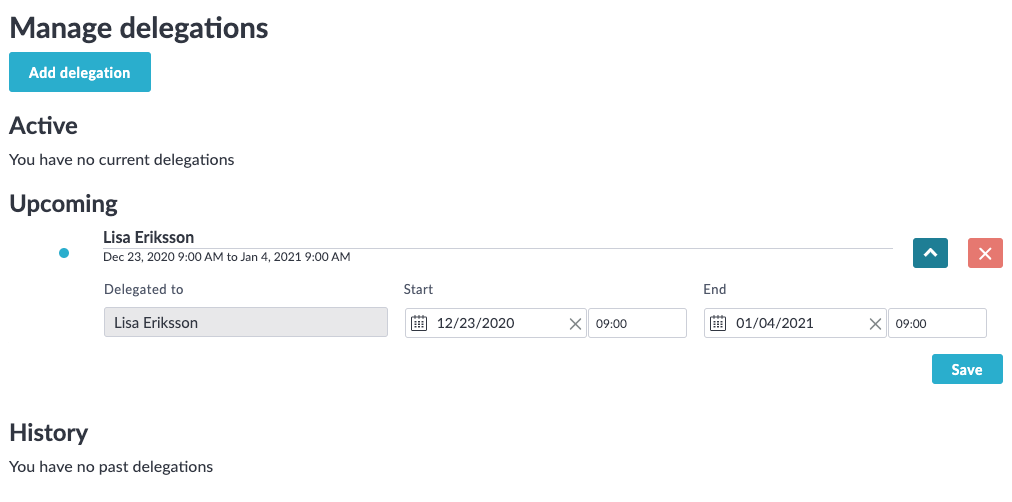The width and height of the screenshot is (1012, 502).
Task: Click the History section heading
Action: [x=49, y=432]
